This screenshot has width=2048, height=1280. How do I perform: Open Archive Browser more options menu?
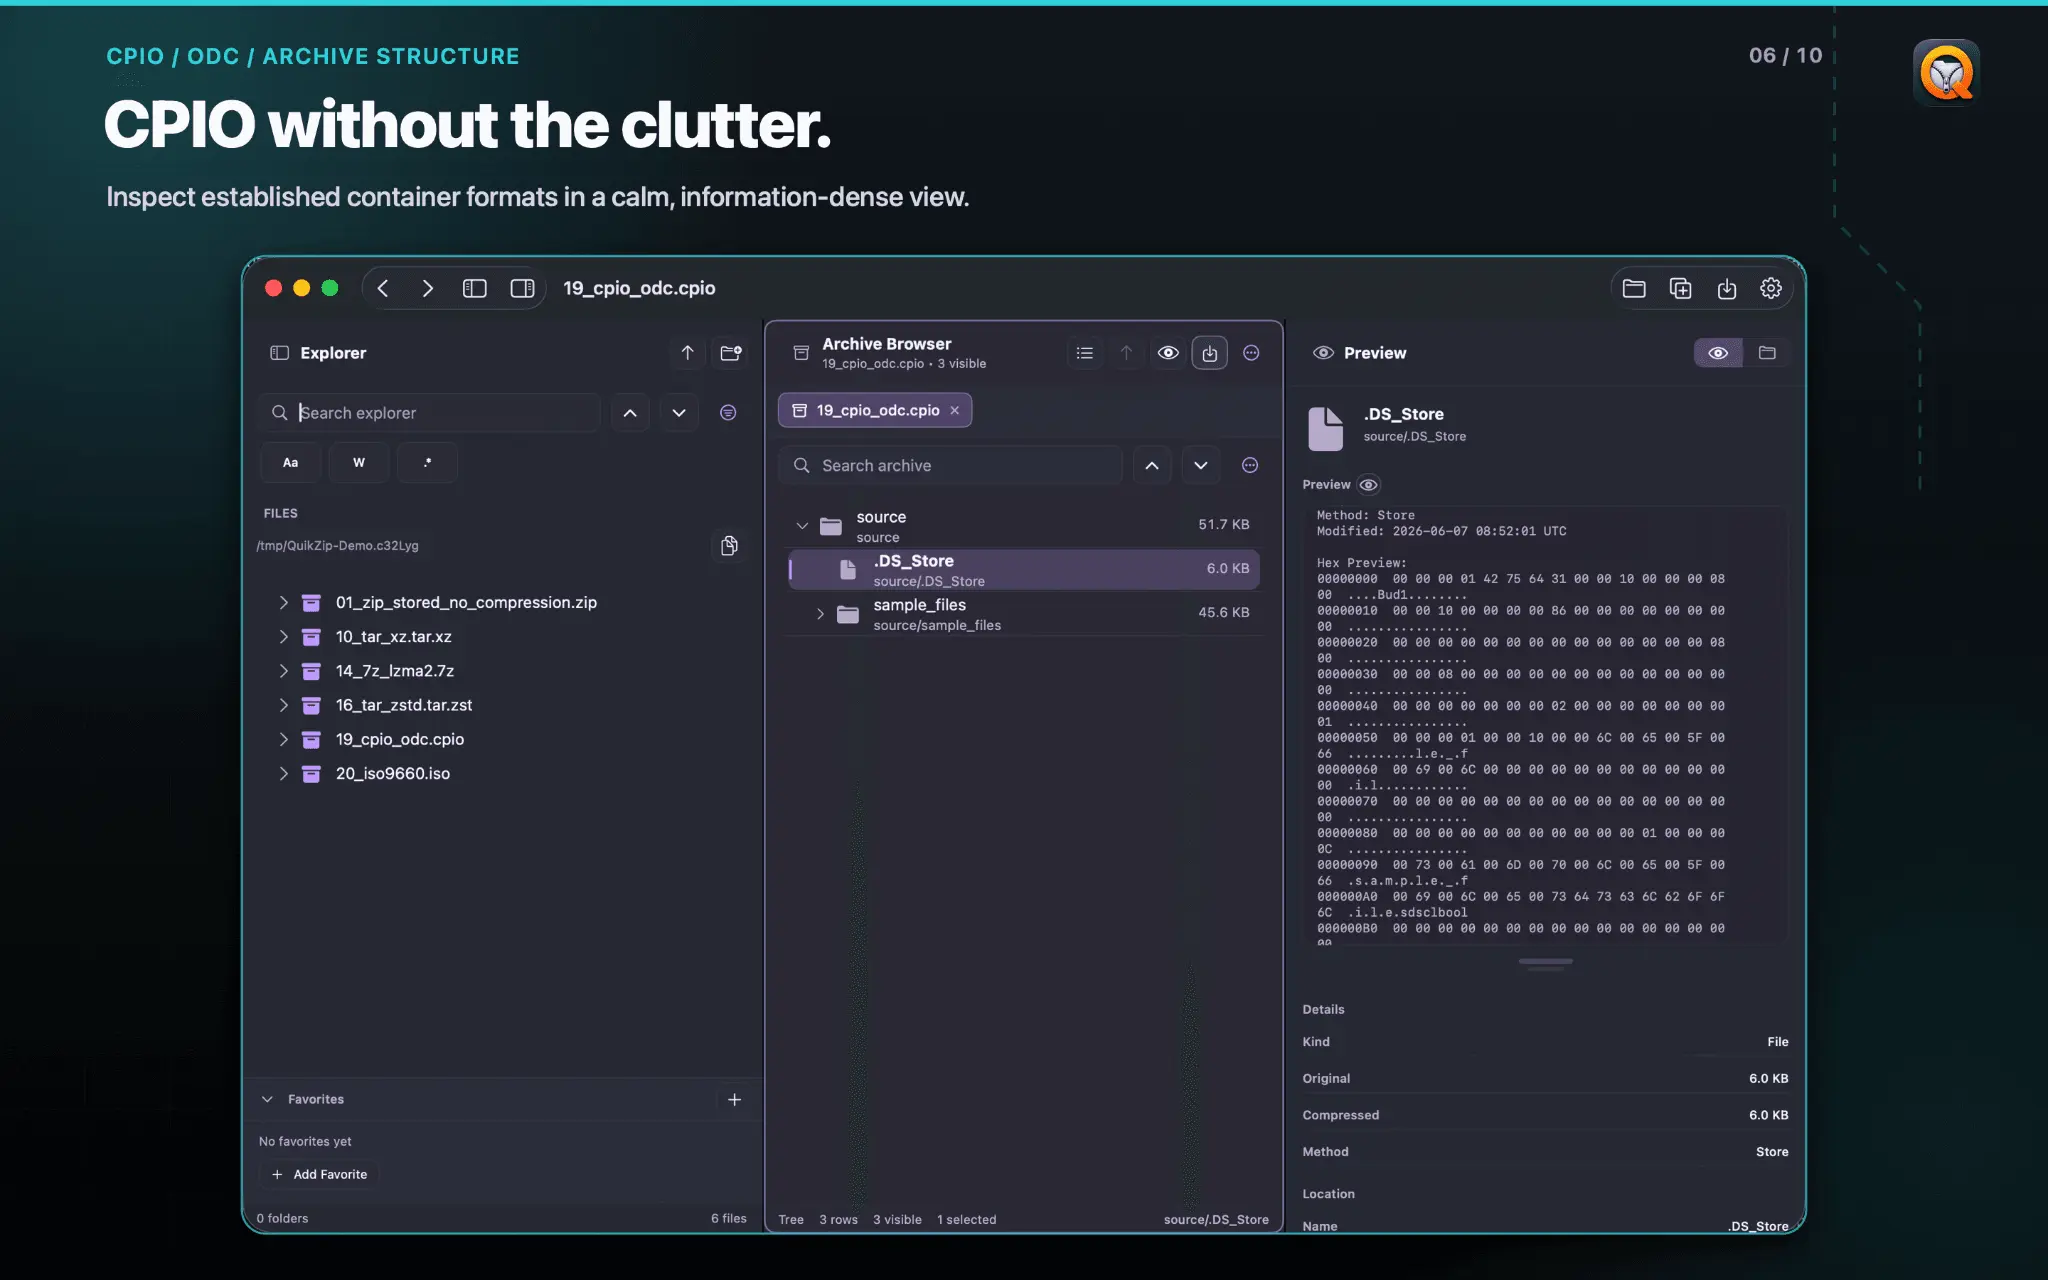pos(1251,353)
